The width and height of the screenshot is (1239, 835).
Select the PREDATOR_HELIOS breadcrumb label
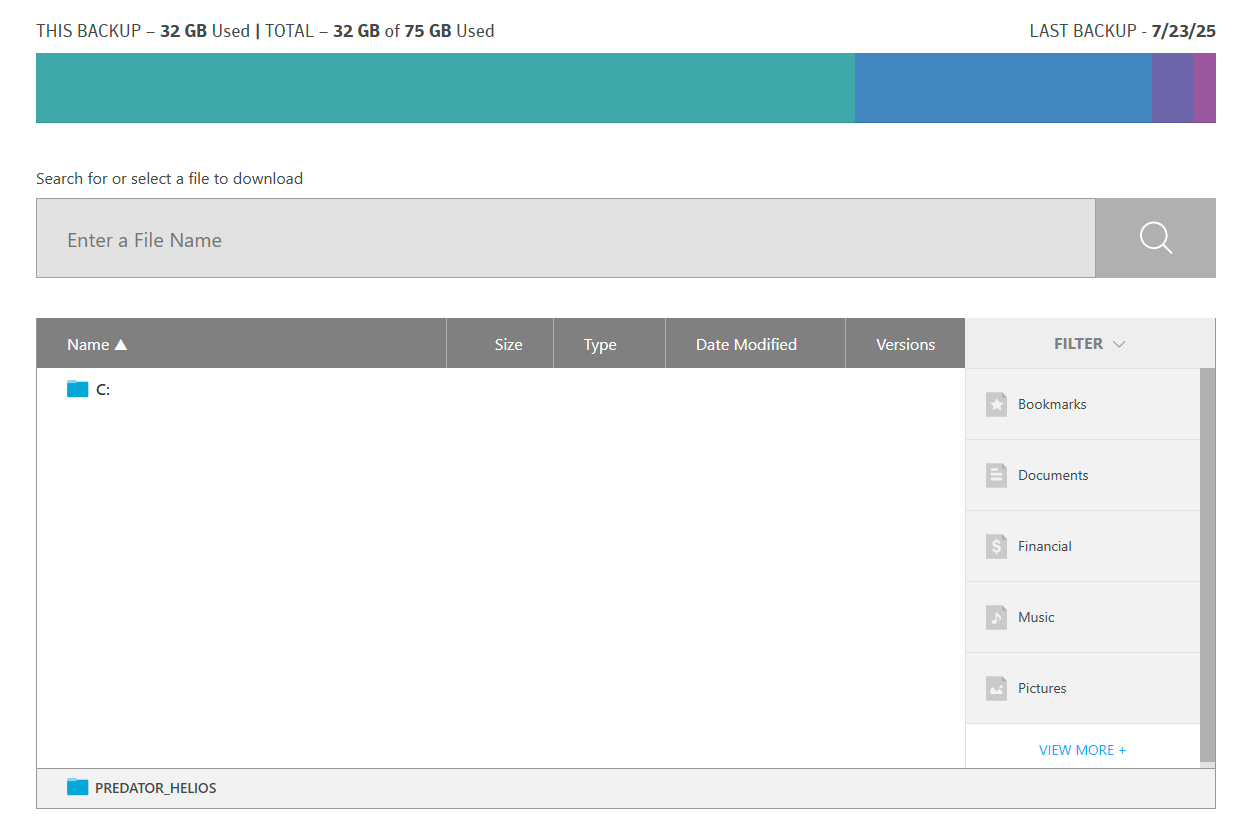156,788
